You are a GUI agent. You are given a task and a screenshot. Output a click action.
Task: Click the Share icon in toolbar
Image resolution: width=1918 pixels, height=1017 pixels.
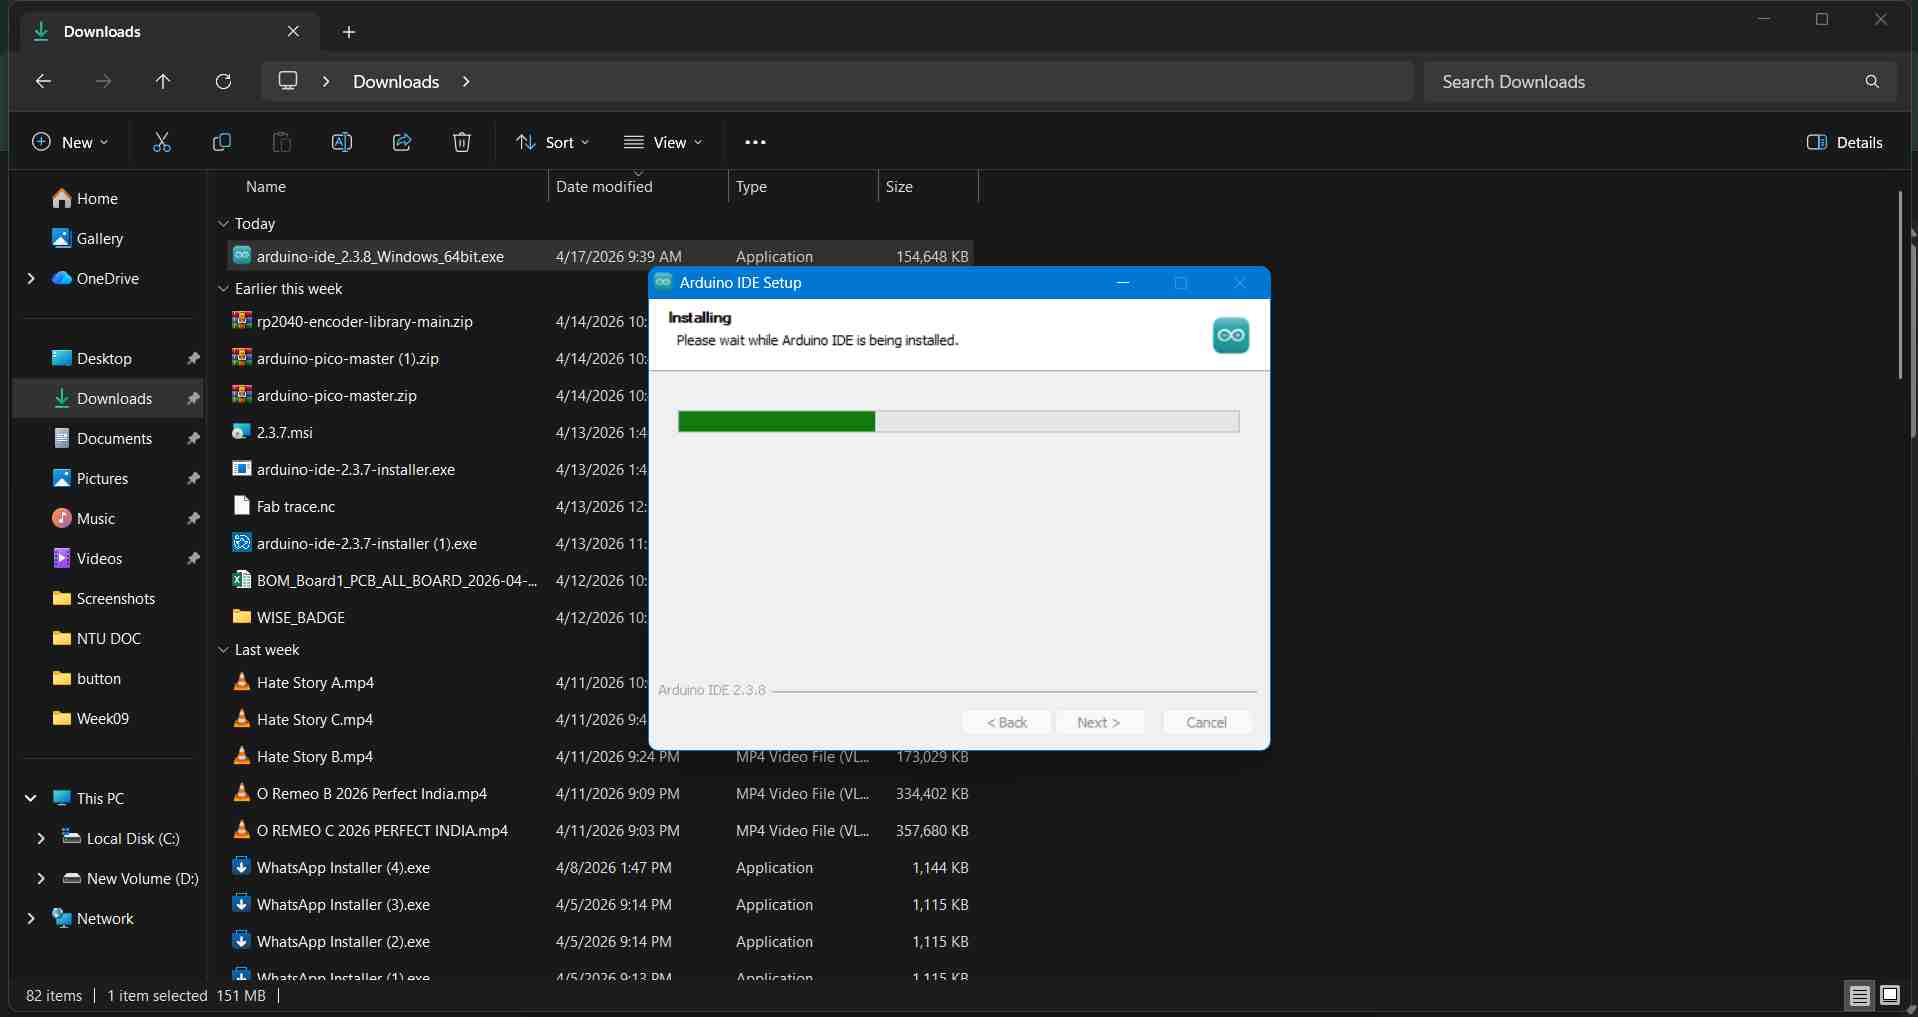[x=402, y=142]
